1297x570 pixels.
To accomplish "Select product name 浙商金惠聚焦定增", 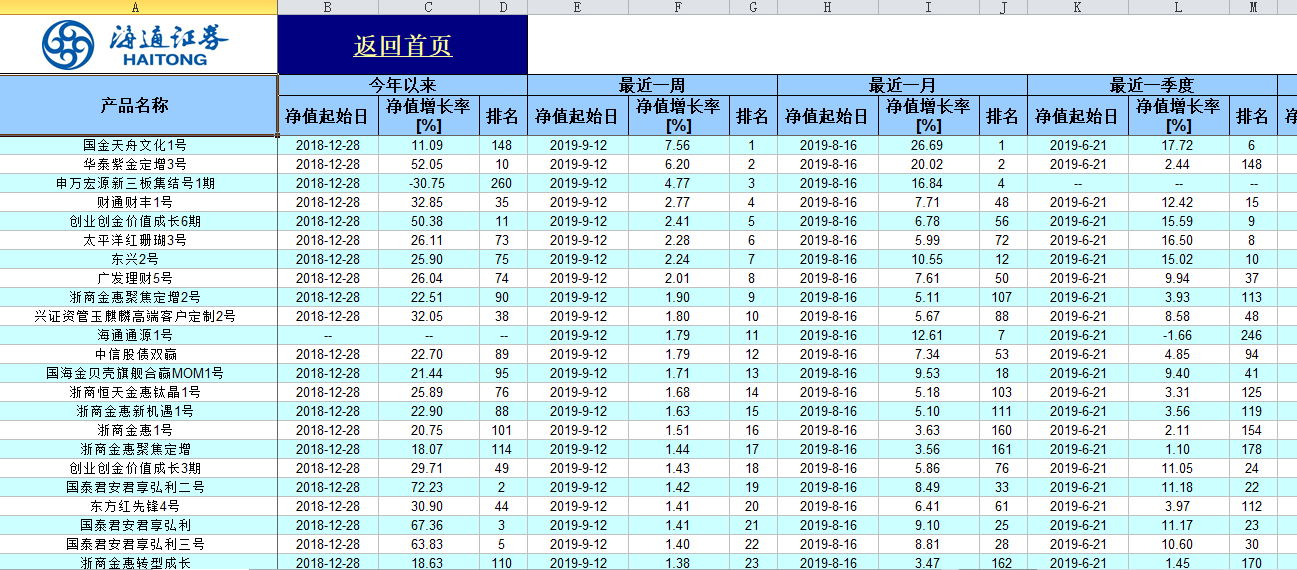I will click(135, 449).
